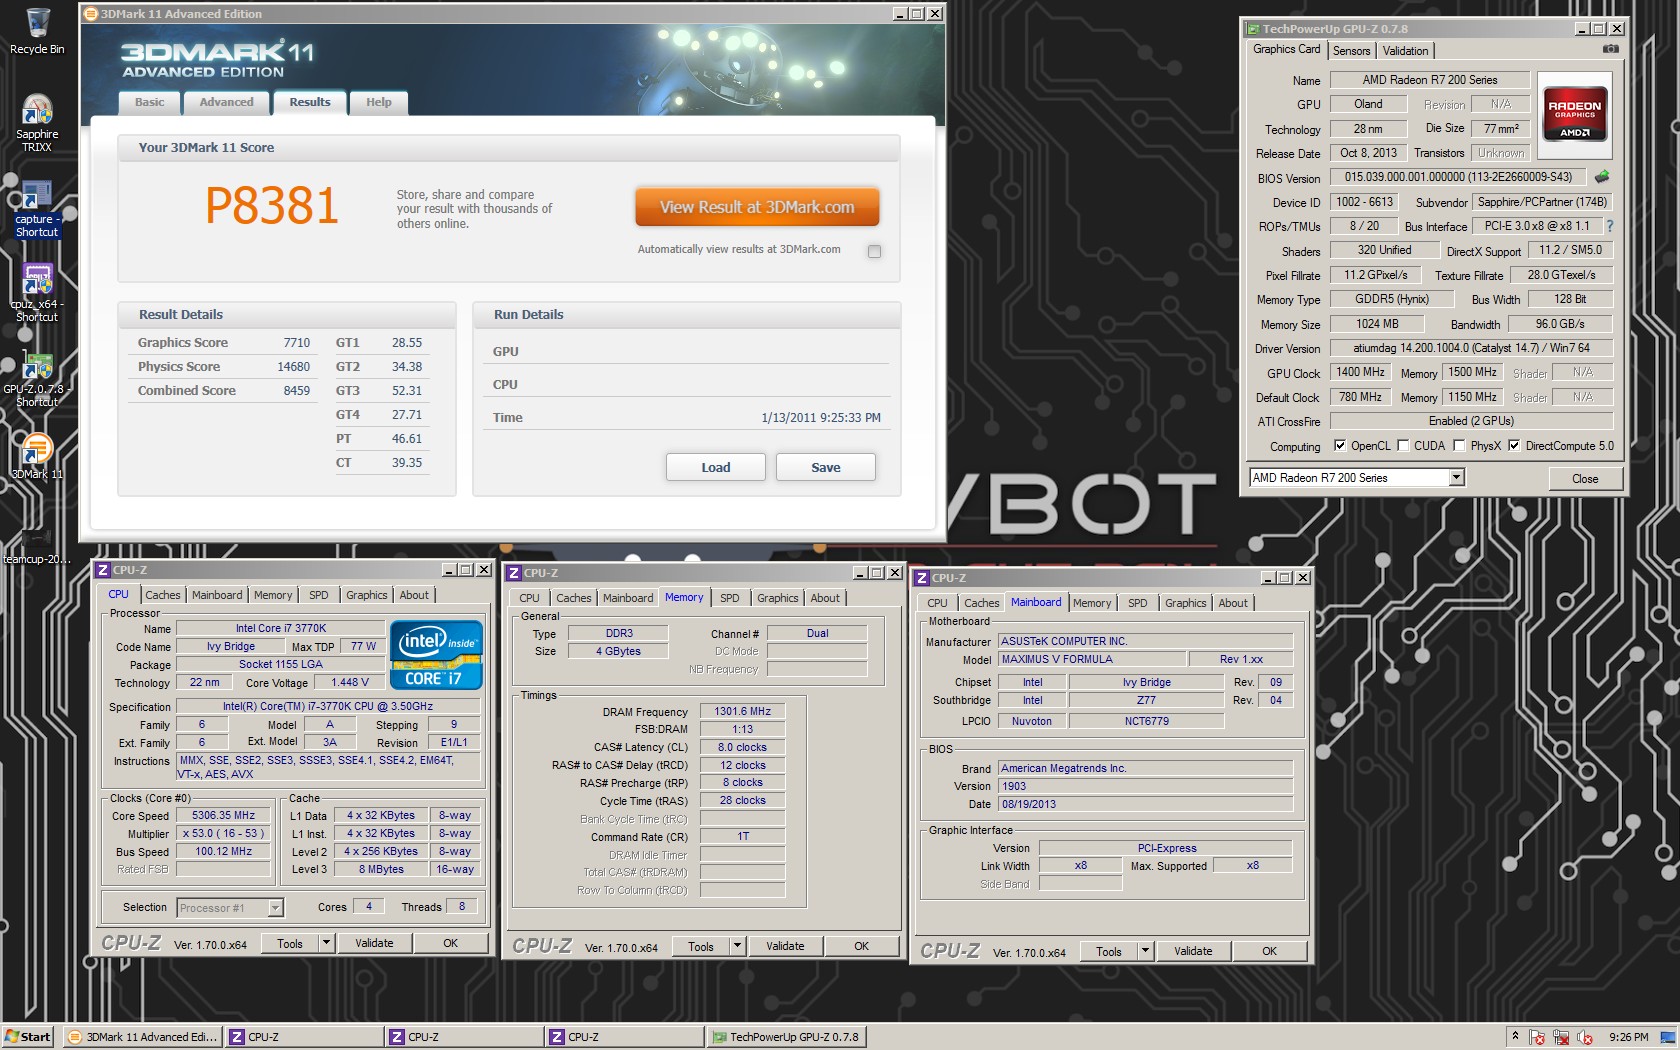Viewport: 1680px width, 1050px height.
Task: Open the Windows Start button
Action: tap(28, 1037)
